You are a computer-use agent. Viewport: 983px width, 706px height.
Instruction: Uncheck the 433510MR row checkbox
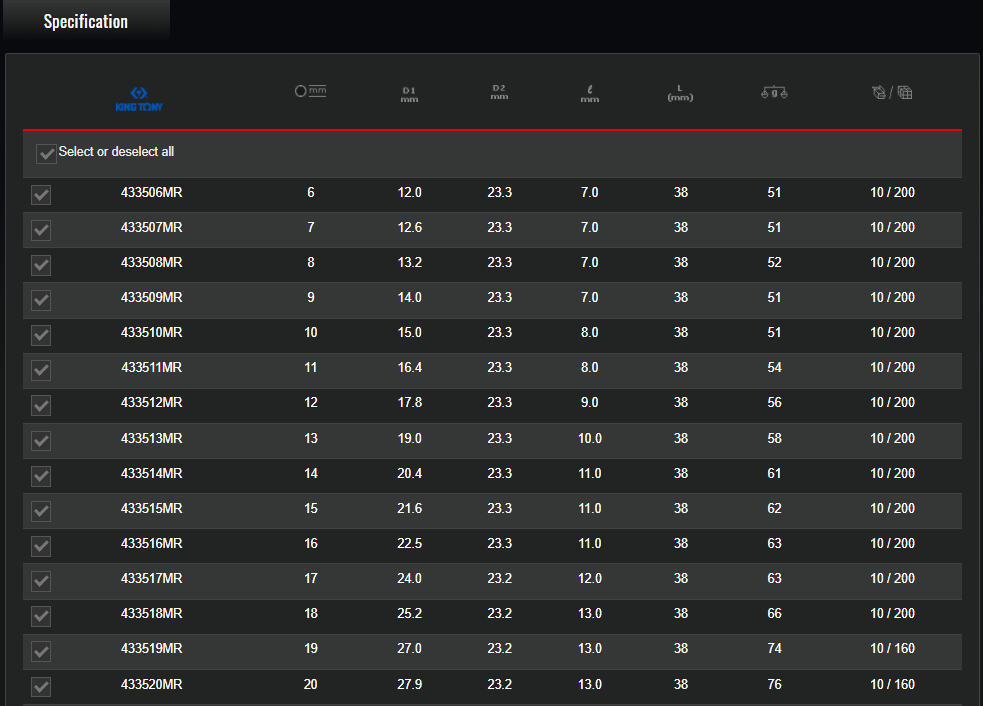click(x=41, y=335)
